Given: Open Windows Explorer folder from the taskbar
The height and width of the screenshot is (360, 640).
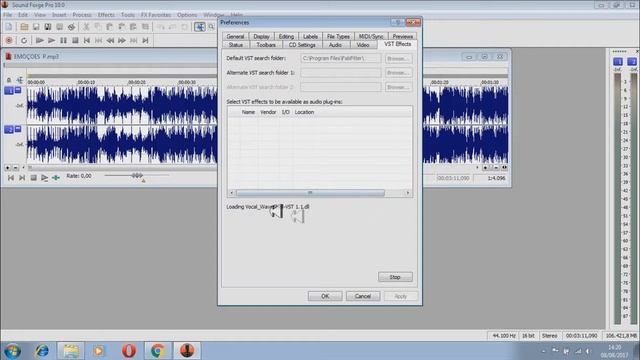Looking at the screenshot, I should click(x=71, y=351).
